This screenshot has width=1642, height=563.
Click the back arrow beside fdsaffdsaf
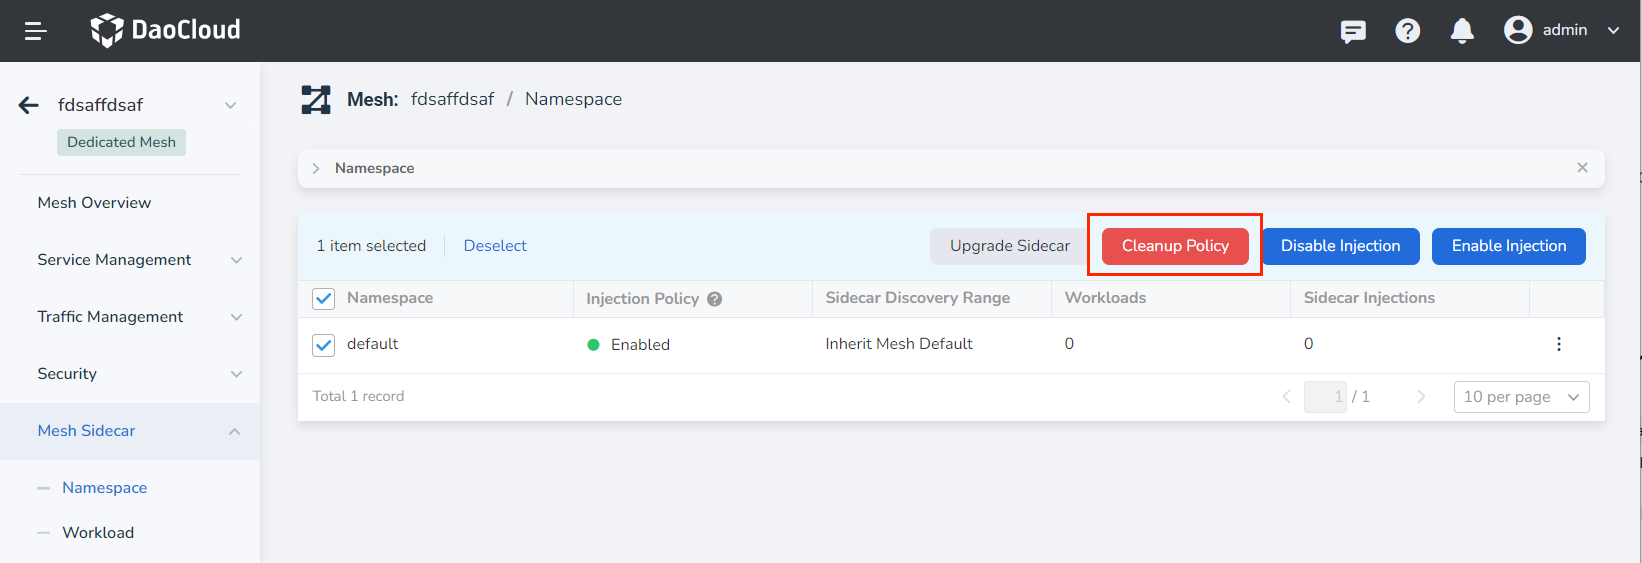tap(29, 105)
